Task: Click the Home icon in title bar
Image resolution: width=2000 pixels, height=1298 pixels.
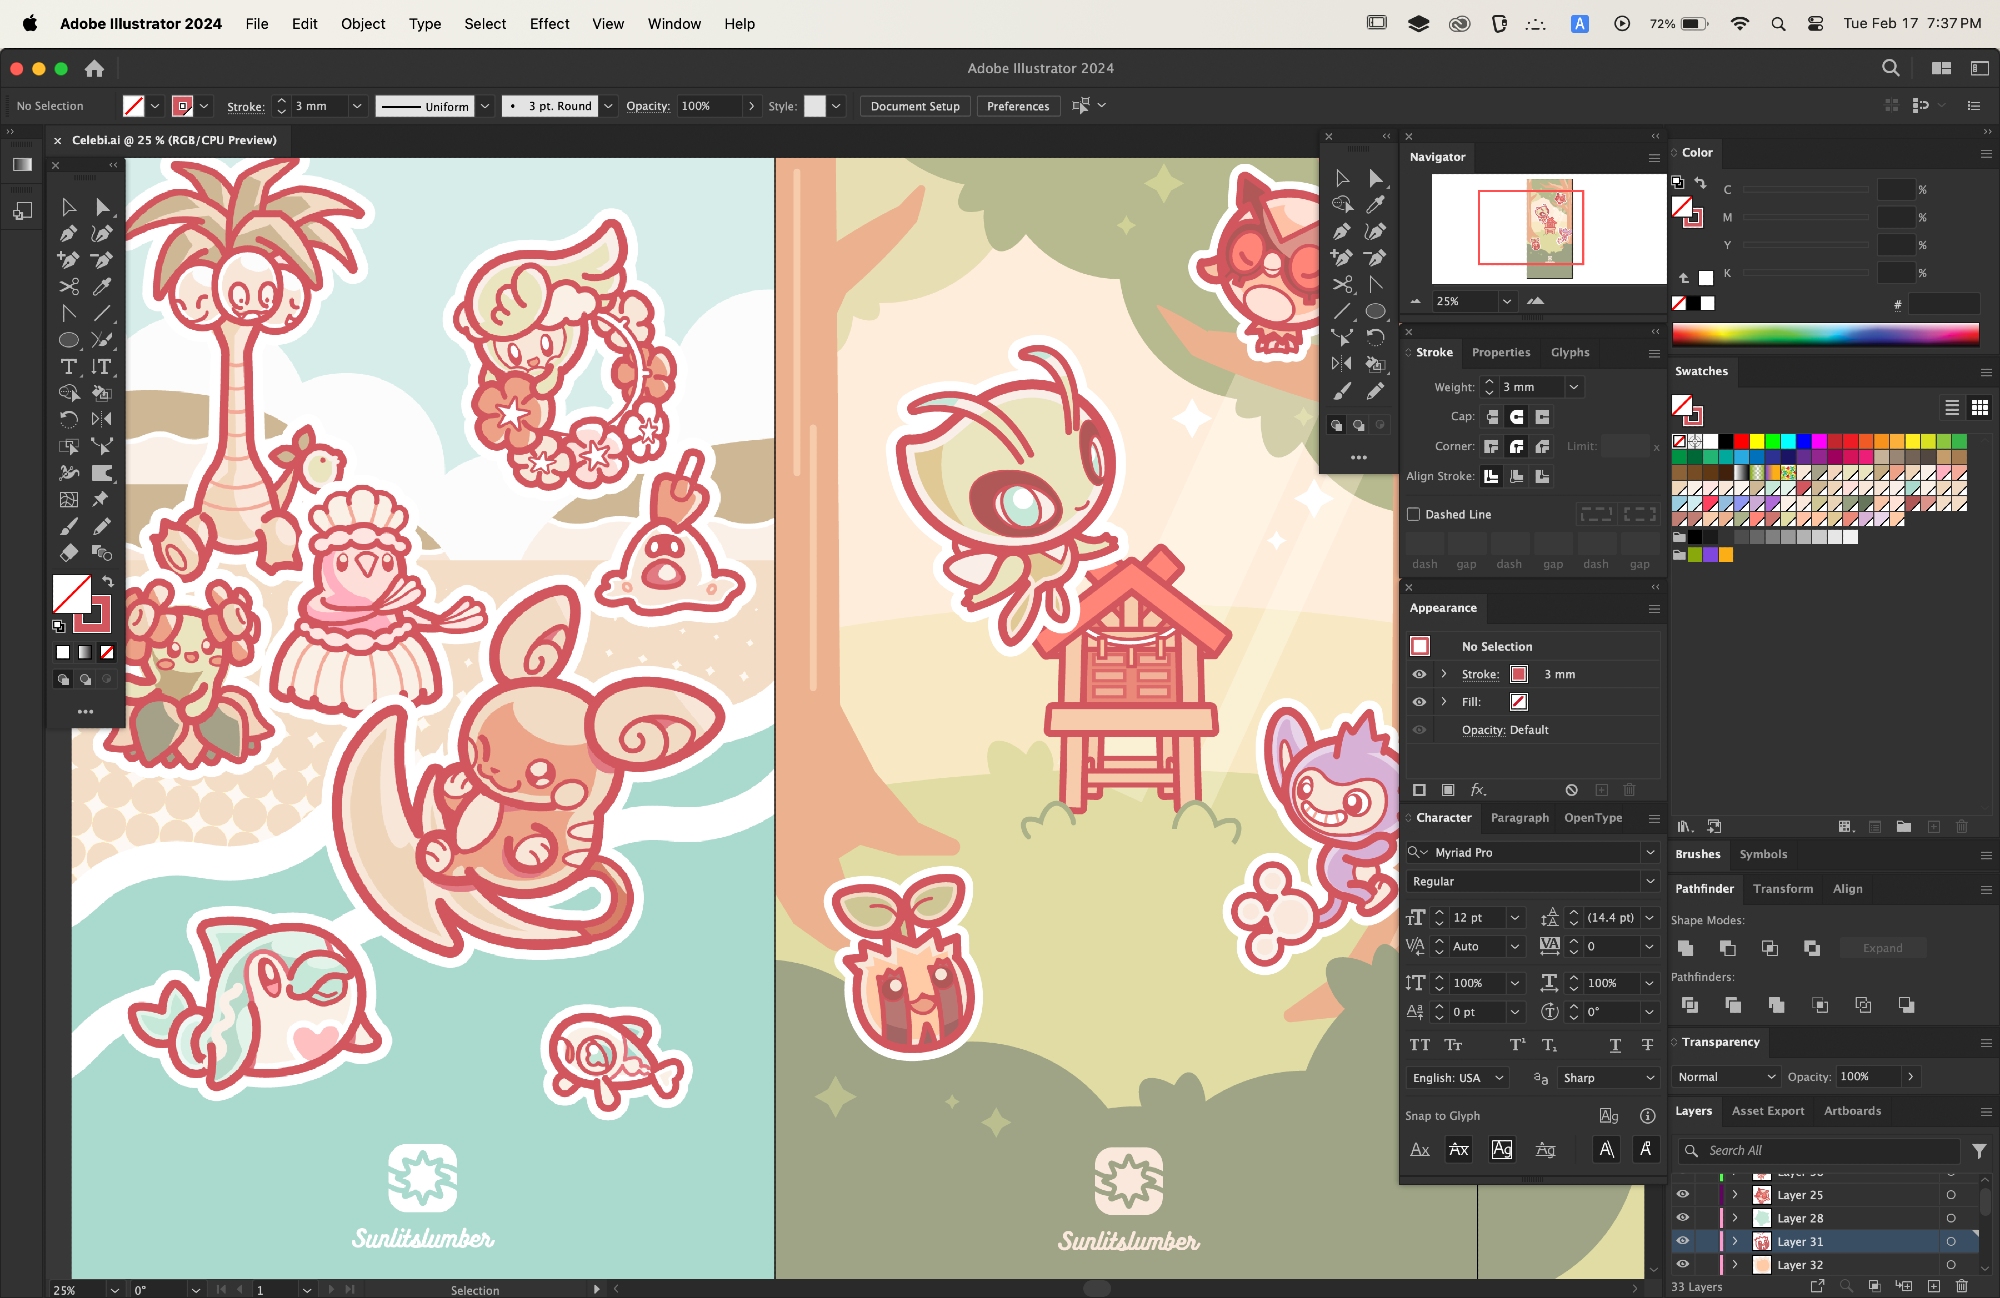Action: tap(94, 68)
